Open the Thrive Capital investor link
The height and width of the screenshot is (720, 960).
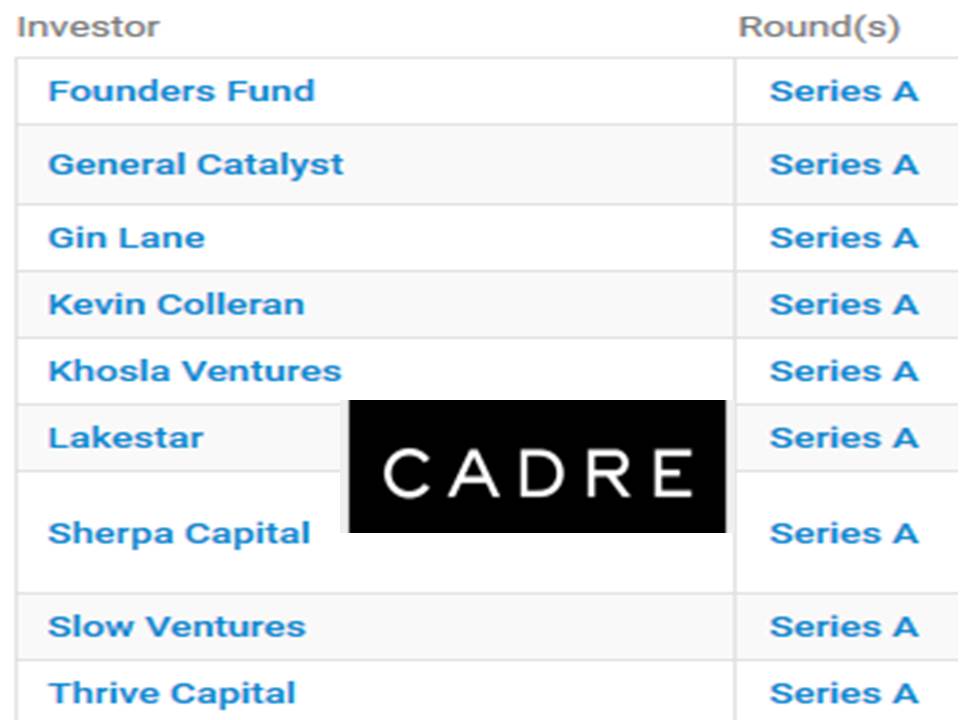tap(172, 694)
